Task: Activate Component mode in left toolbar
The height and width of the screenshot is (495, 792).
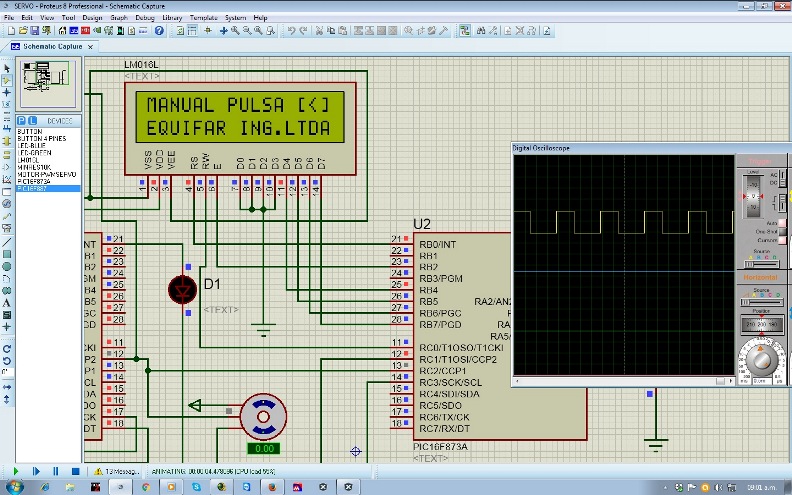Action: coord(7,80)
